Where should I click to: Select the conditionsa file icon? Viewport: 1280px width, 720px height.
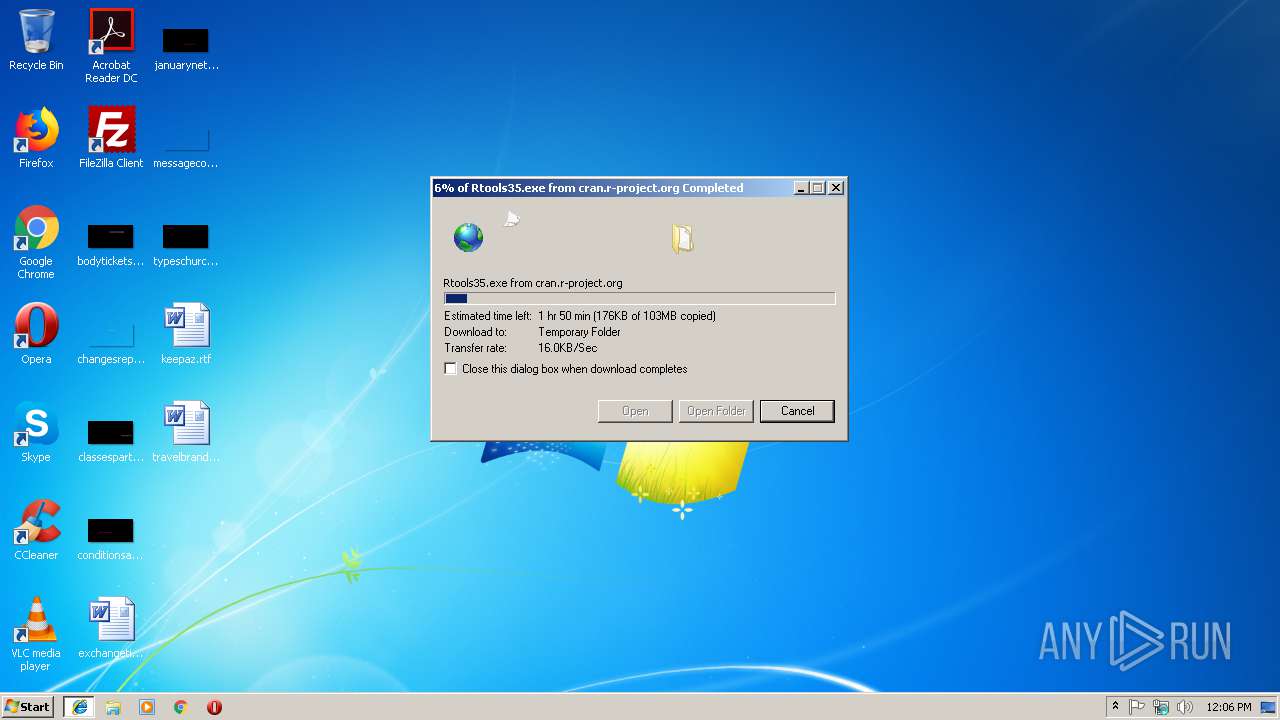point(111,538)
